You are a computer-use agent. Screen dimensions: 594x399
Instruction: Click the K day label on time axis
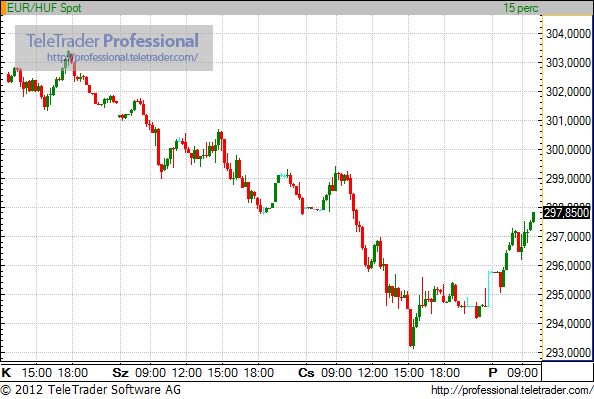(6, 373)
